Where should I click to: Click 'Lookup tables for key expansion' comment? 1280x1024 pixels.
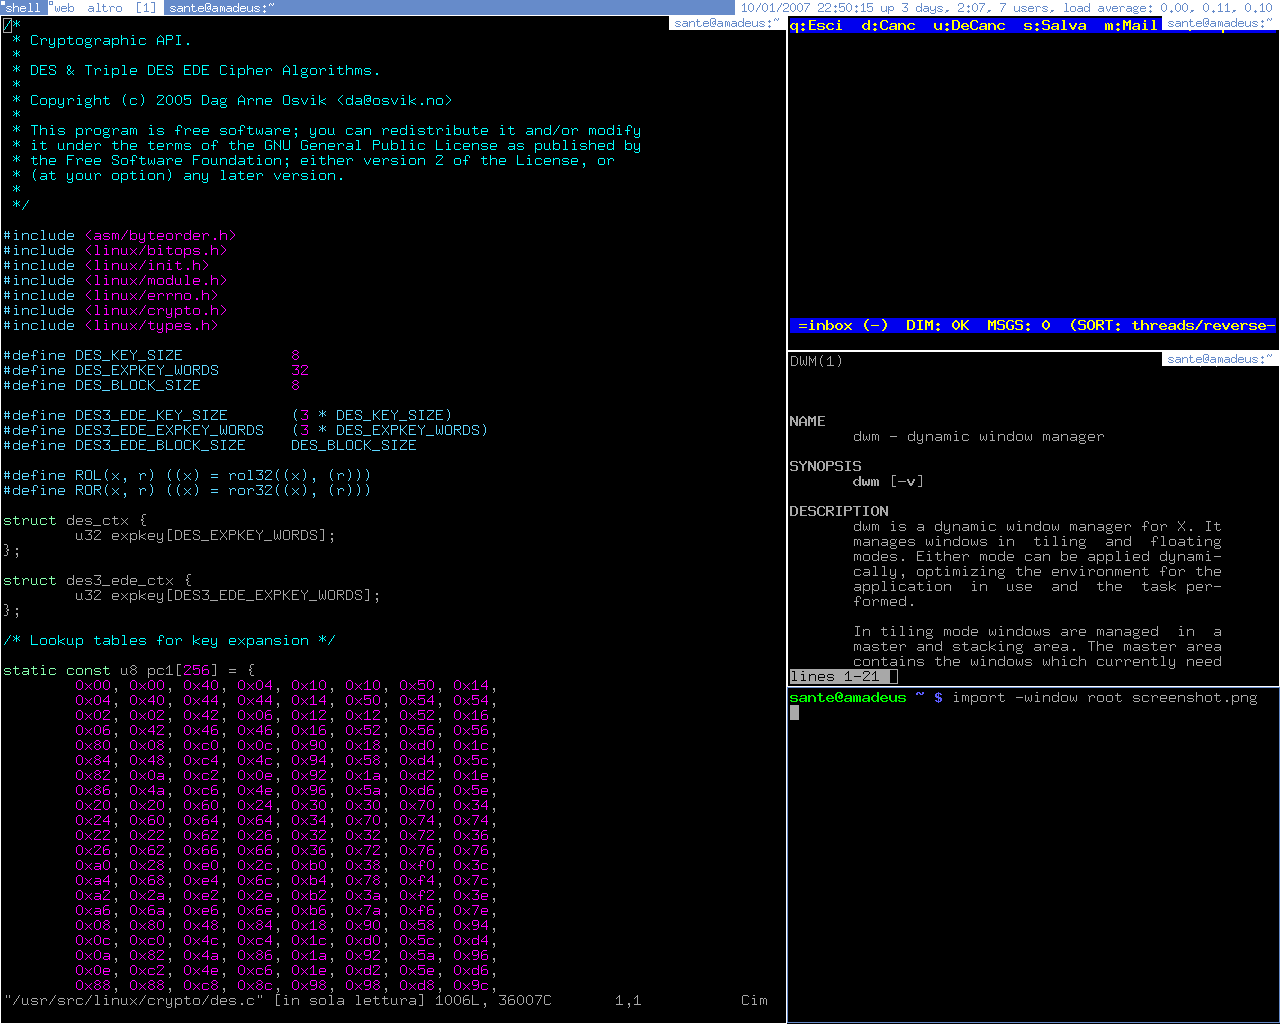point(169,640)
